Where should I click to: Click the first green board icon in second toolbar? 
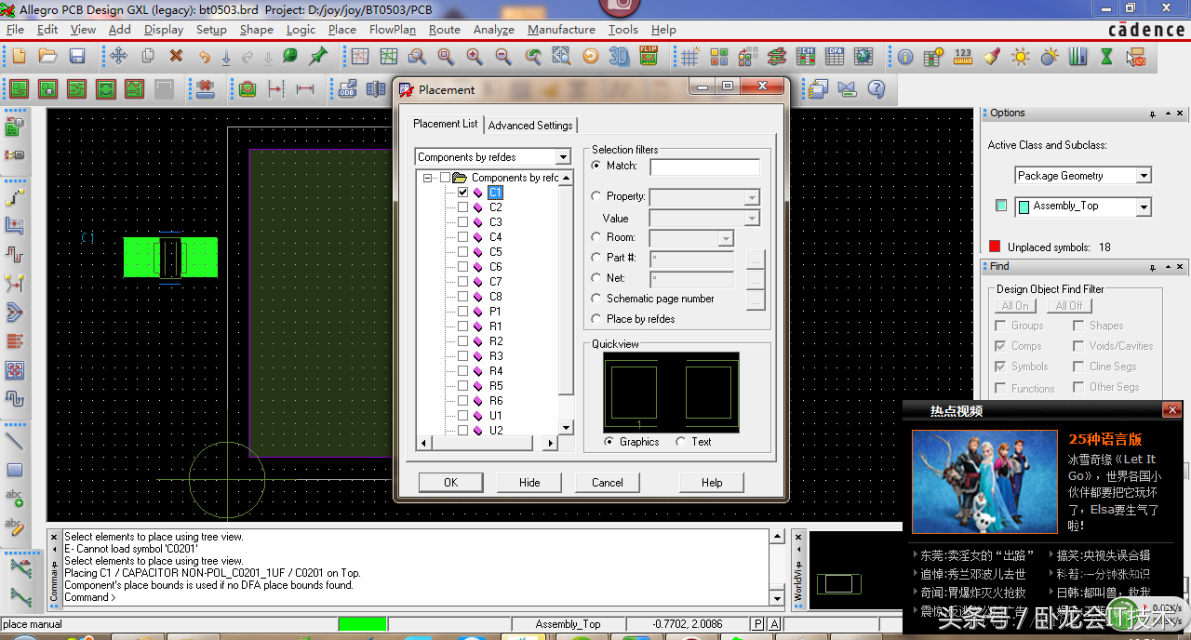pos(19,90)
